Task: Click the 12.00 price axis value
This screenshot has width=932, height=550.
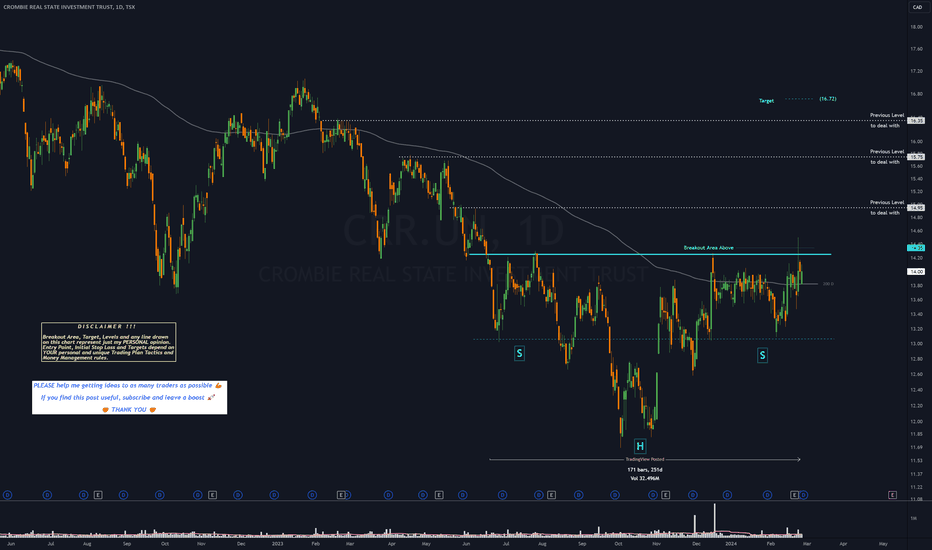Action: 916,421
